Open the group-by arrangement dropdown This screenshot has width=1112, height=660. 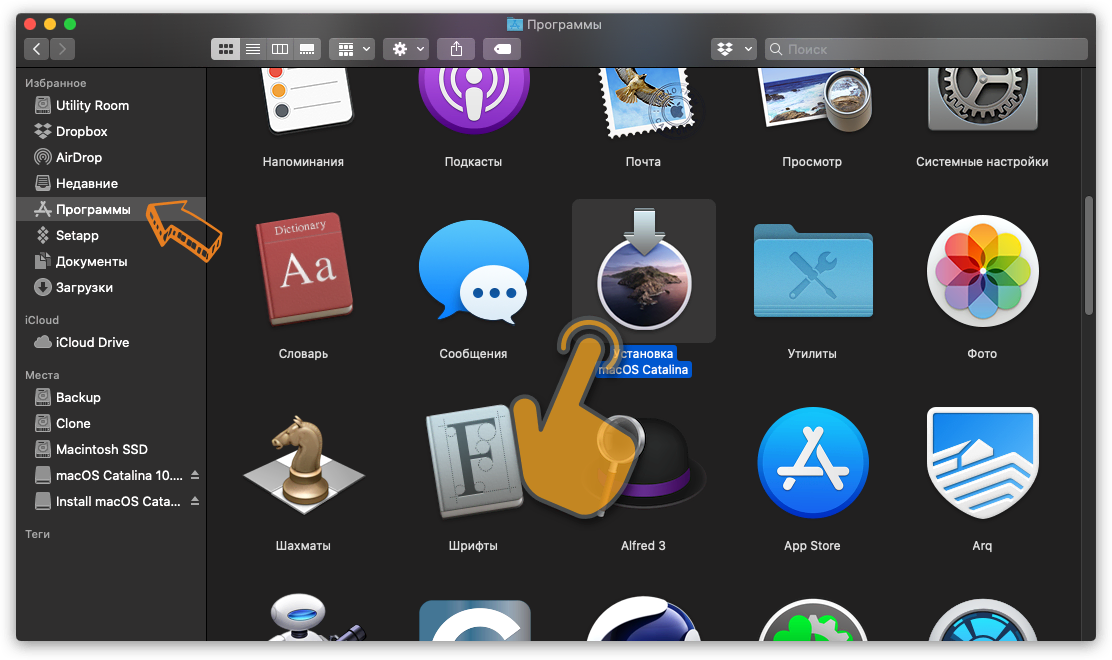click(352, 49)
